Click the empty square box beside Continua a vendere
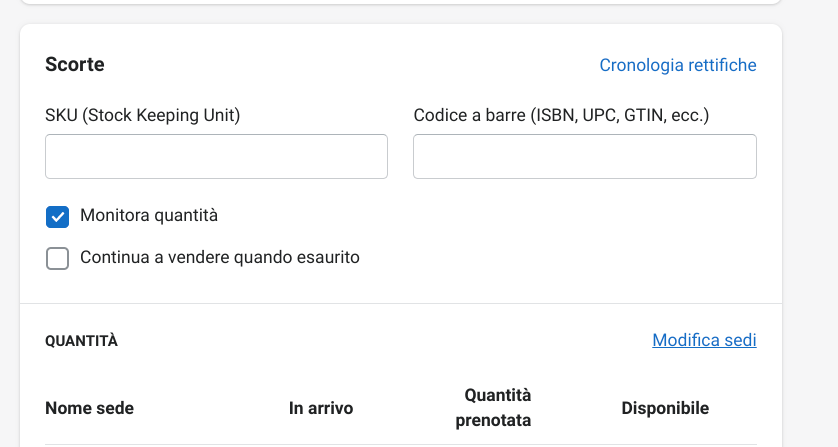838x447 pixels. [58, 258]
